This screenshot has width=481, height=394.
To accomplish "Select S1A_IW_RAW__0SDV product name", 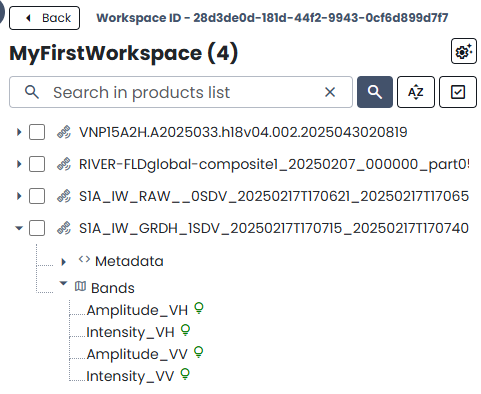I will point(274,196).
